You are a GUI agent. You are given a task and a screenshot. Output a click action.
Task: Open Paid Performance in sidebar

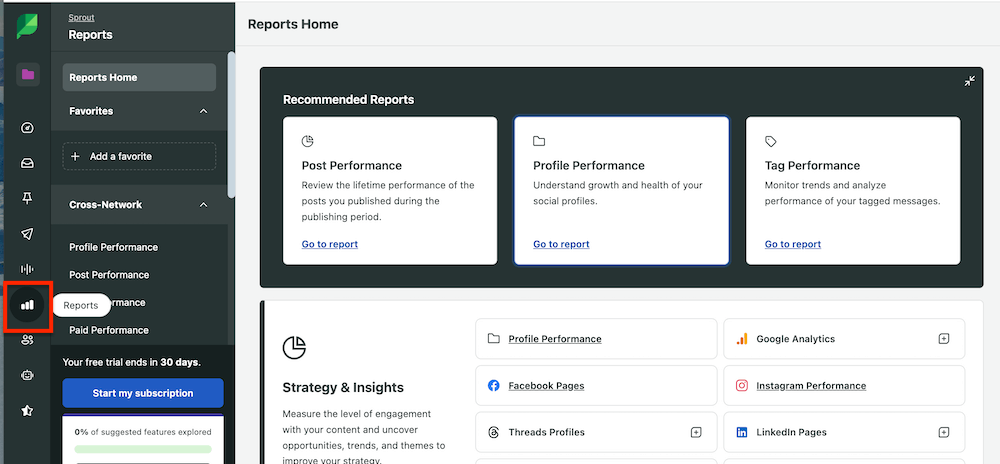point(109,330)
